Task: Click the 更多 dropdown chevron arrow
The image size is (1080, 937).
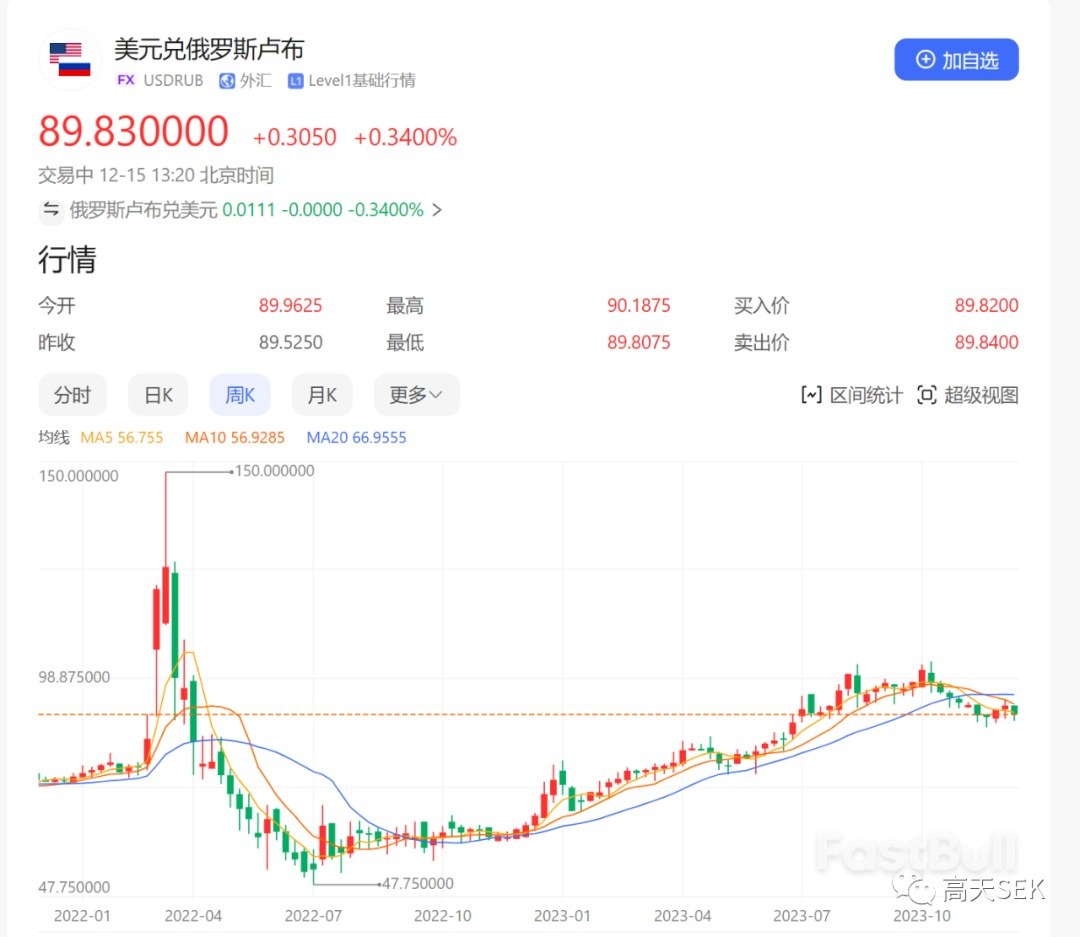Action: [x=440, y=395]
